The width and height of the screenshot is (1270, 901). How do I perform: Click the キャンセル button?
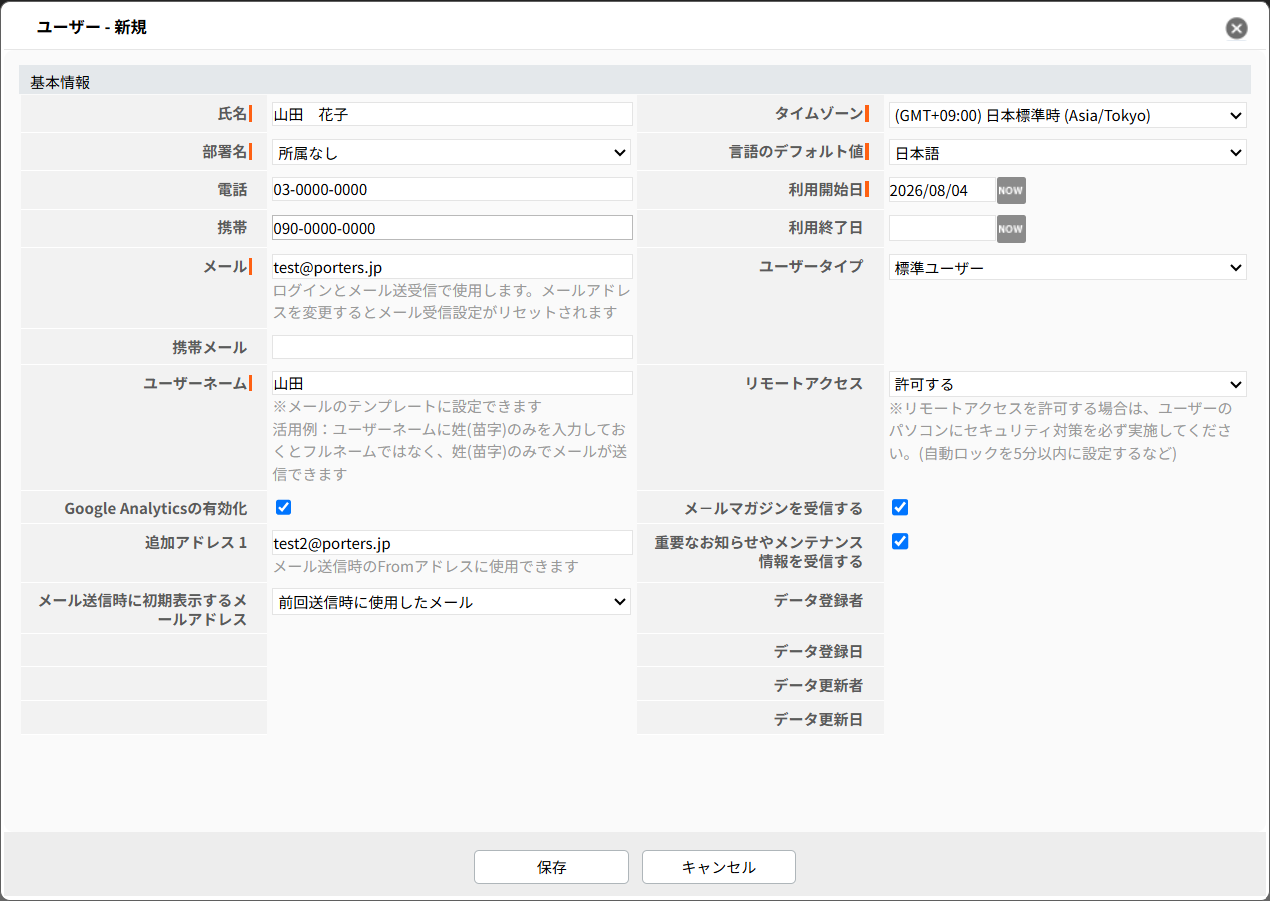tap(719, 867)
